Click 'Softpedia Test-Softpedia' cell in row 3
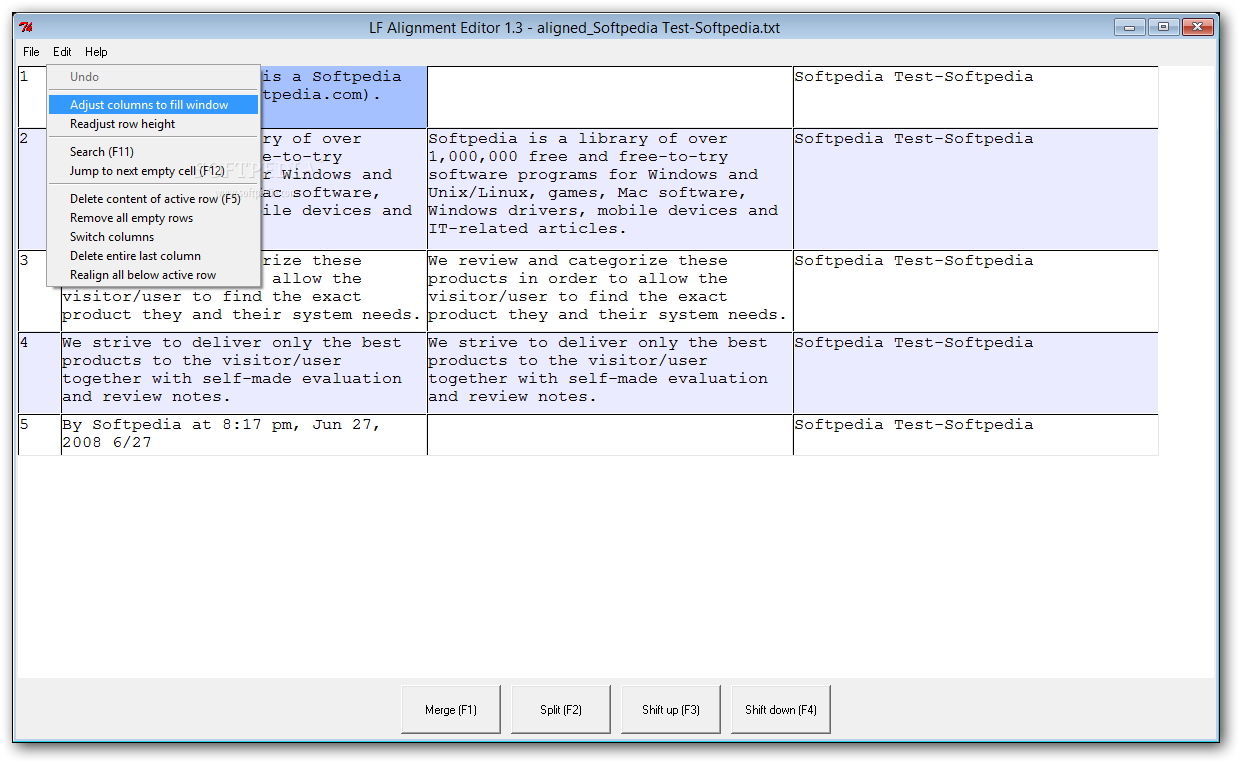This screenshot has width=1240, height=763. pos(976,291)
